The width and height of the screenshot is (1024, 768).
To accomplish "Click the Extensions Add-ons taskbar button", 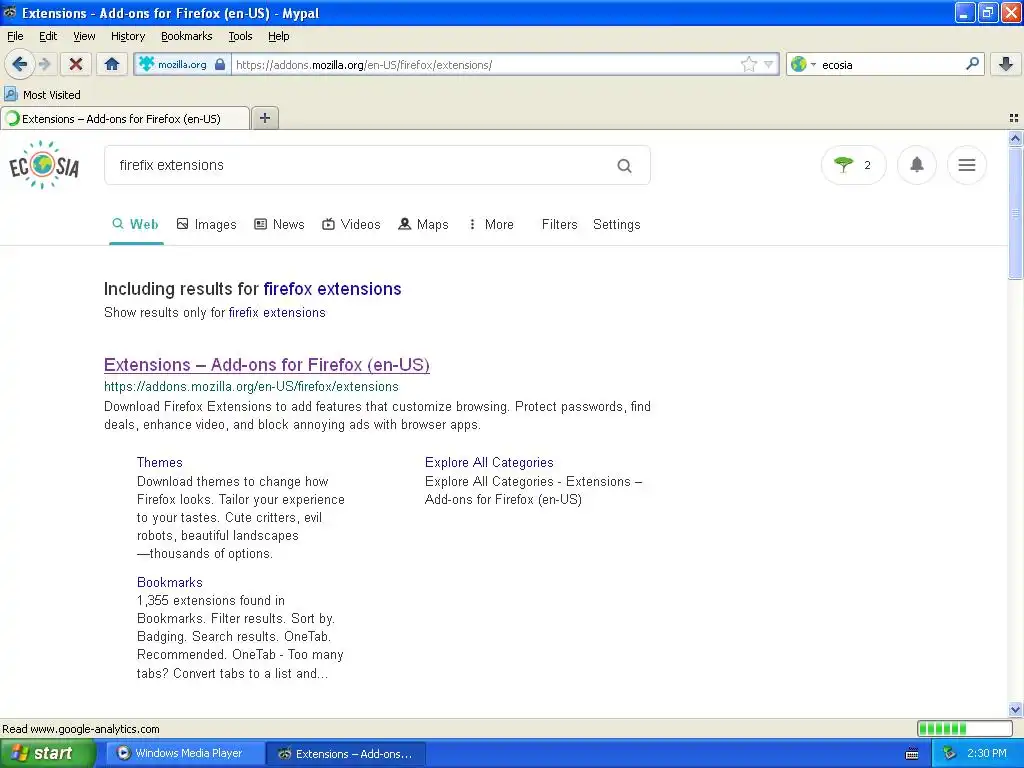I will click(x=347, y=754).
